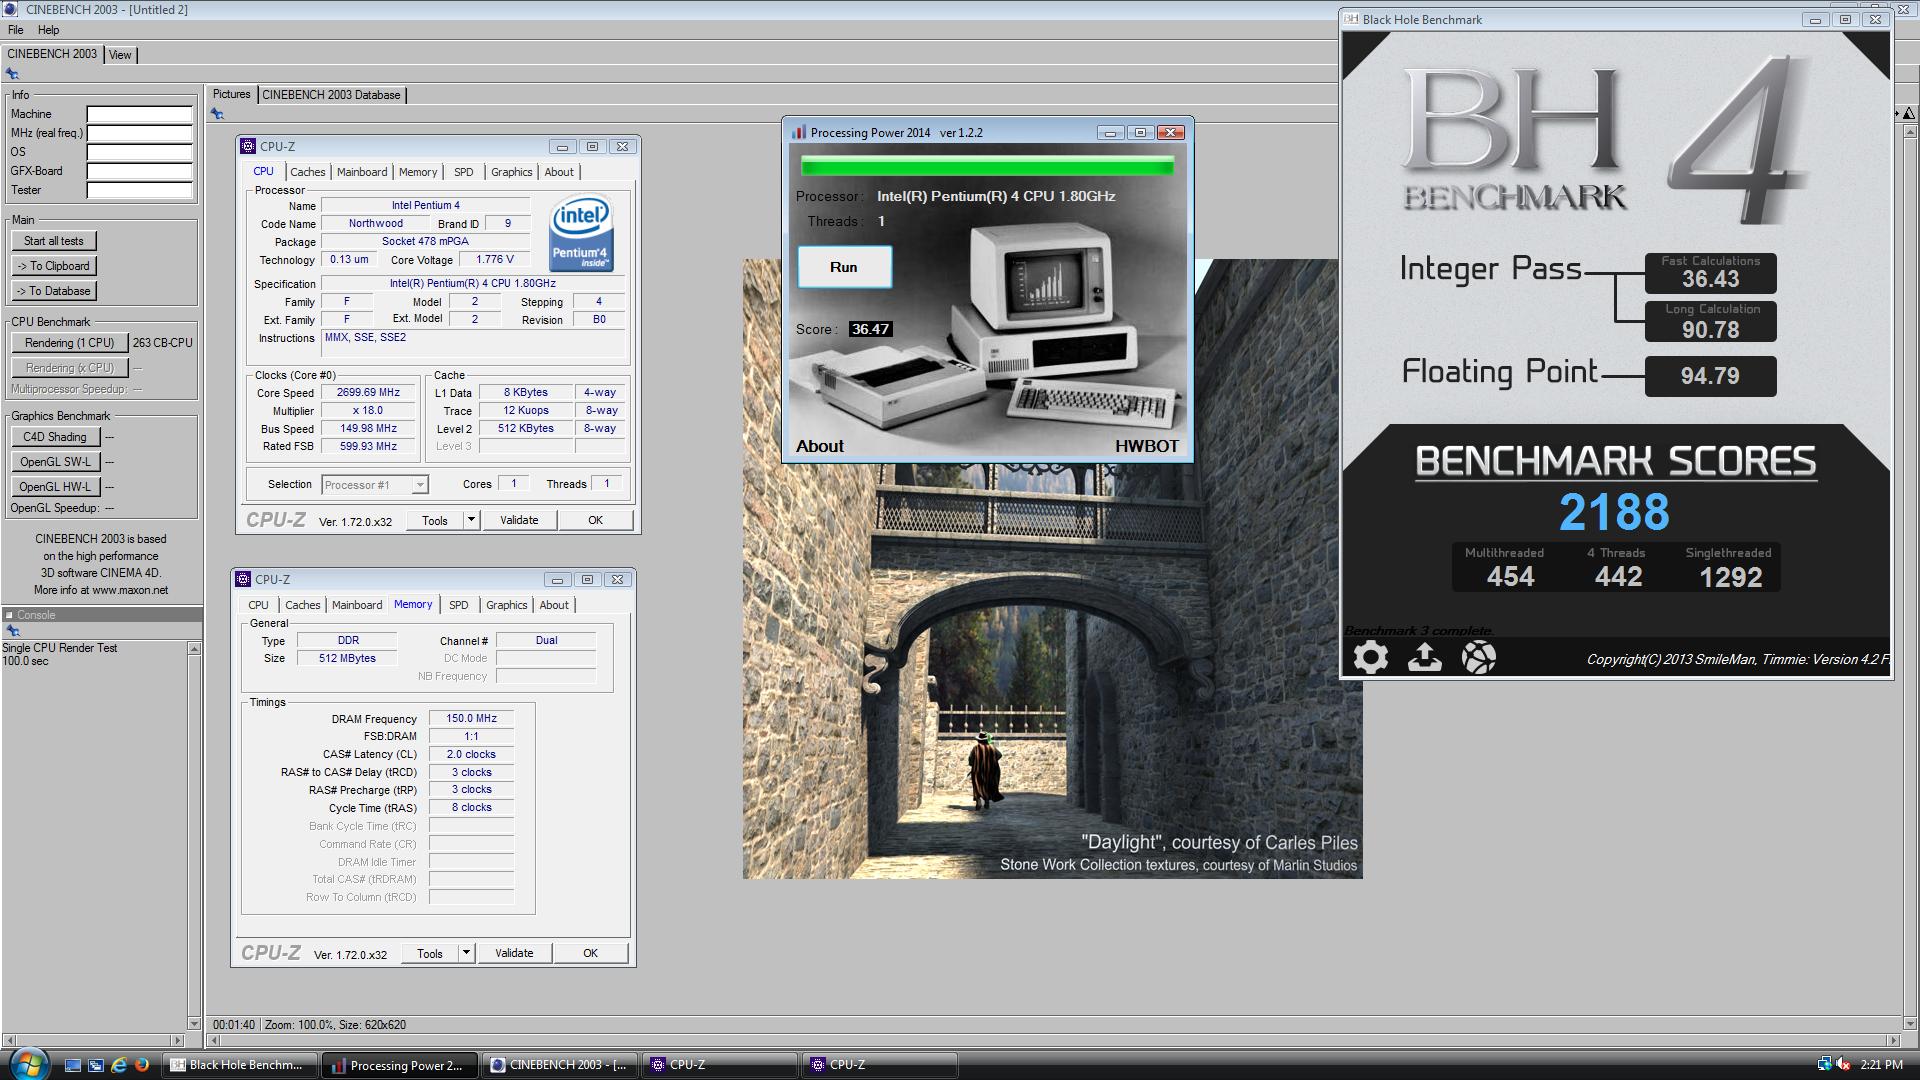Click the upload icon in Black Hole Benchmark
The width and height of the screenshot is (1920, 1080).
1425,657
